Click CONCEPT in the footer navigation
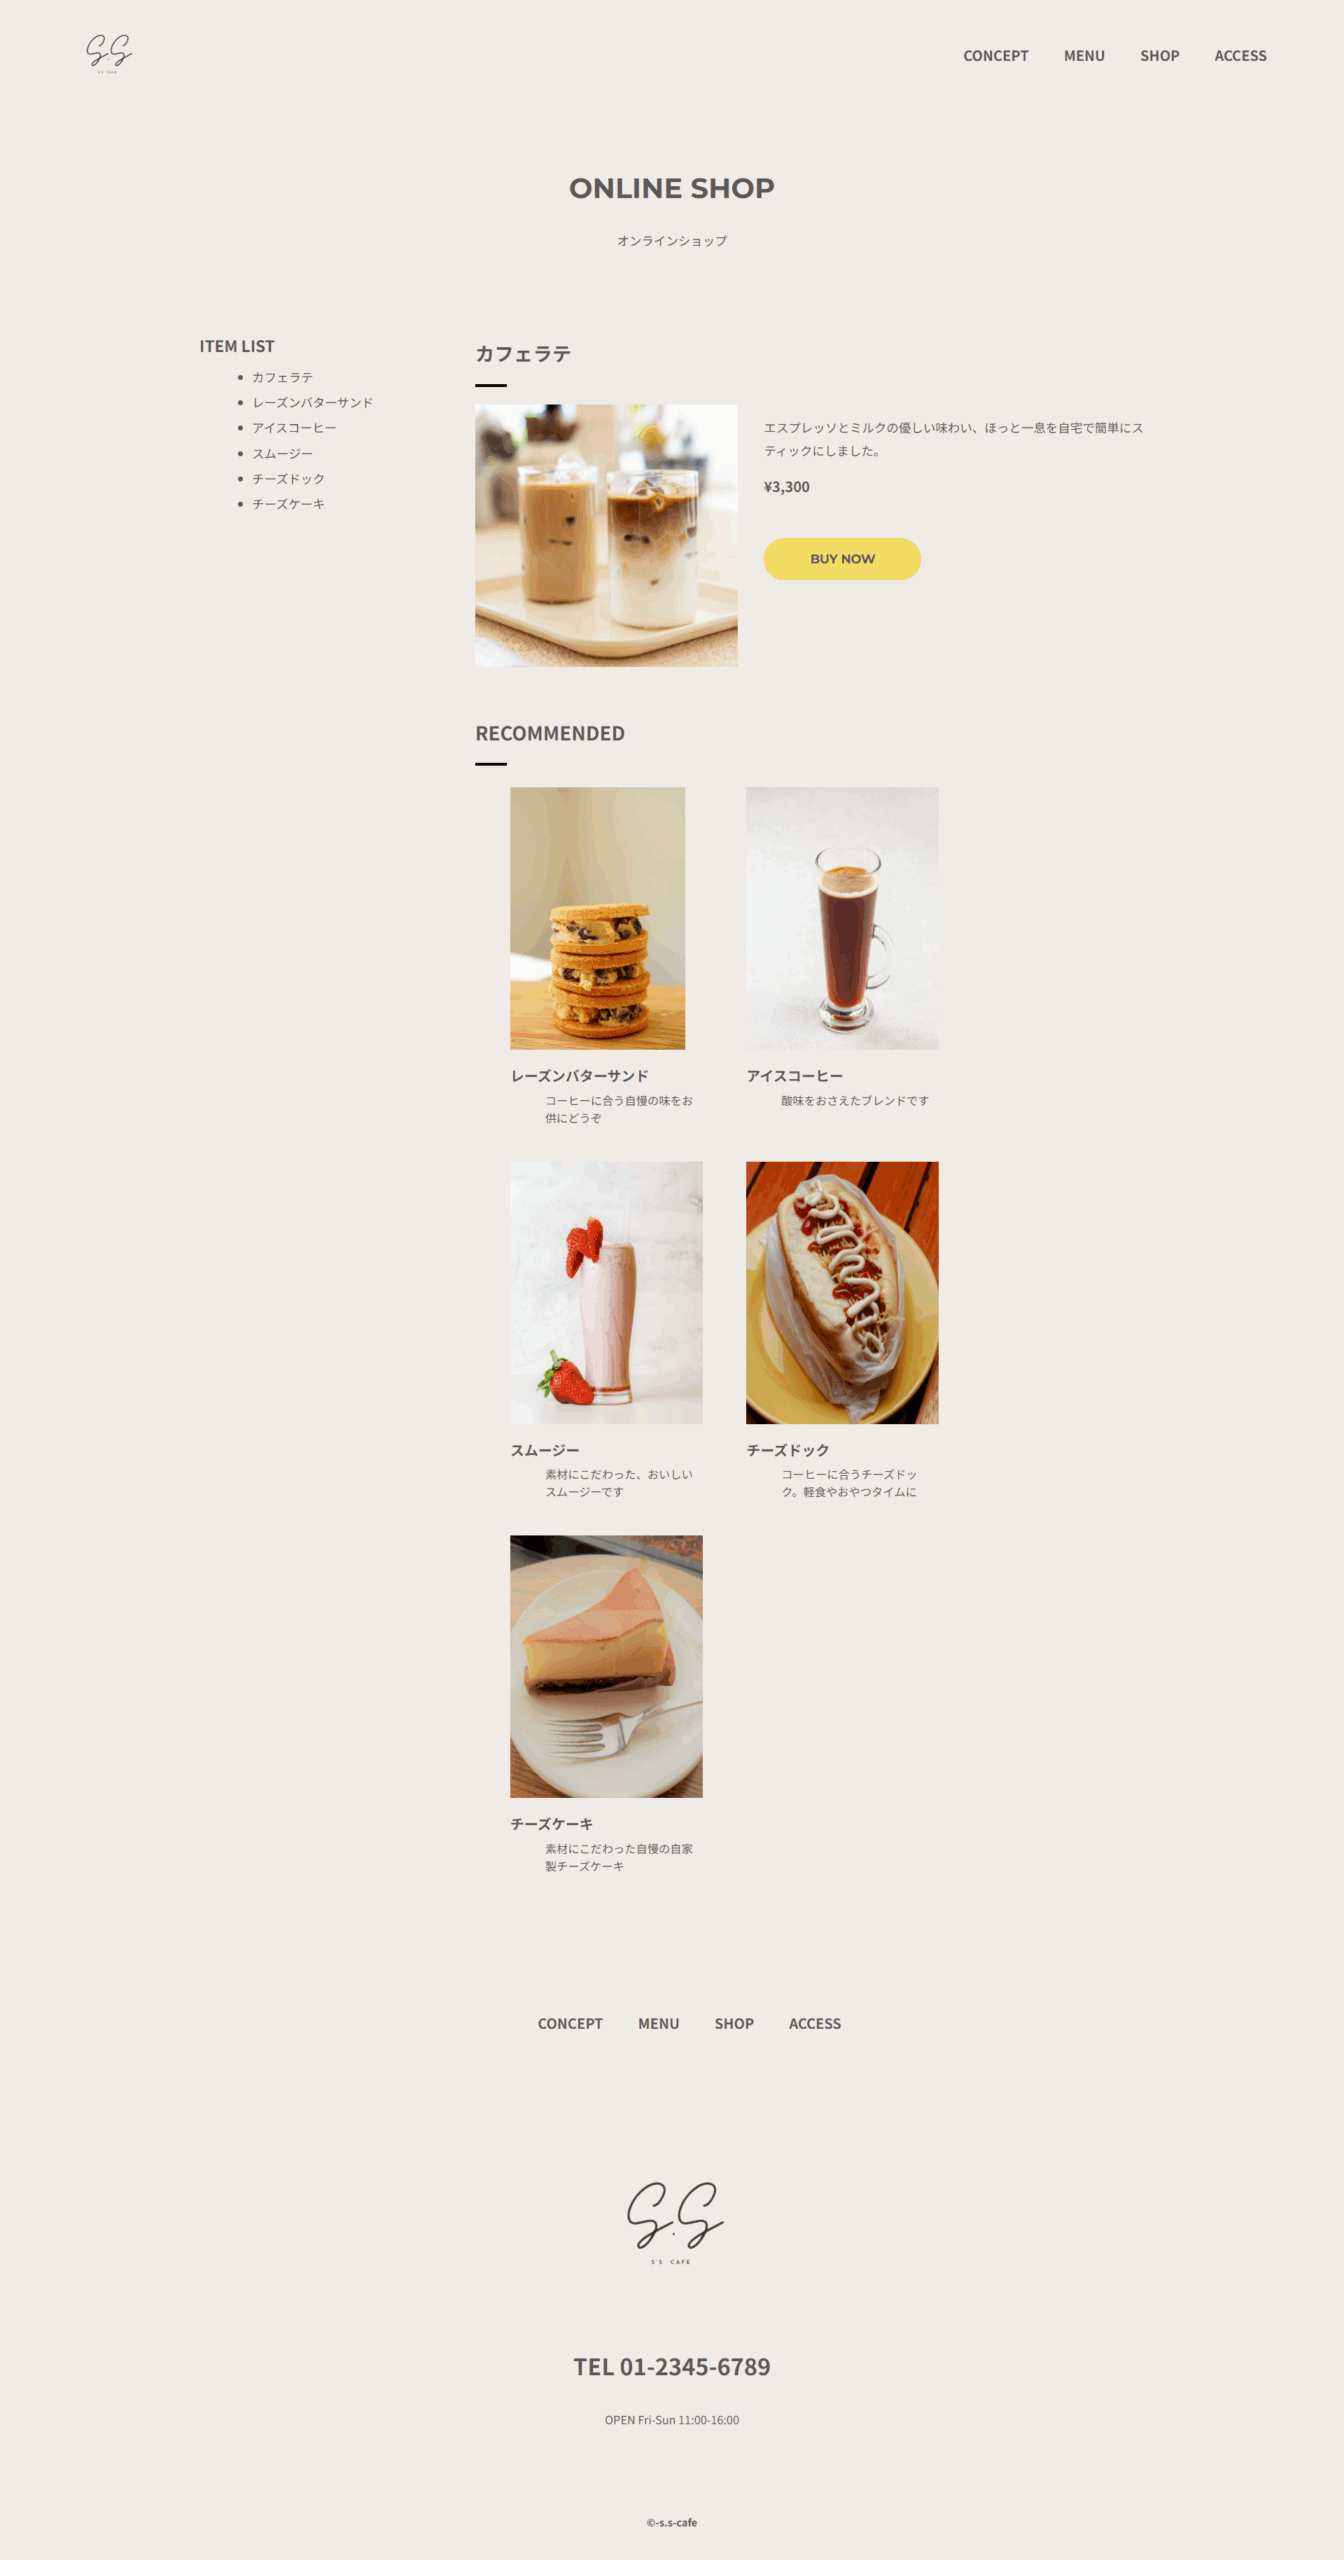 (570, 2023)
